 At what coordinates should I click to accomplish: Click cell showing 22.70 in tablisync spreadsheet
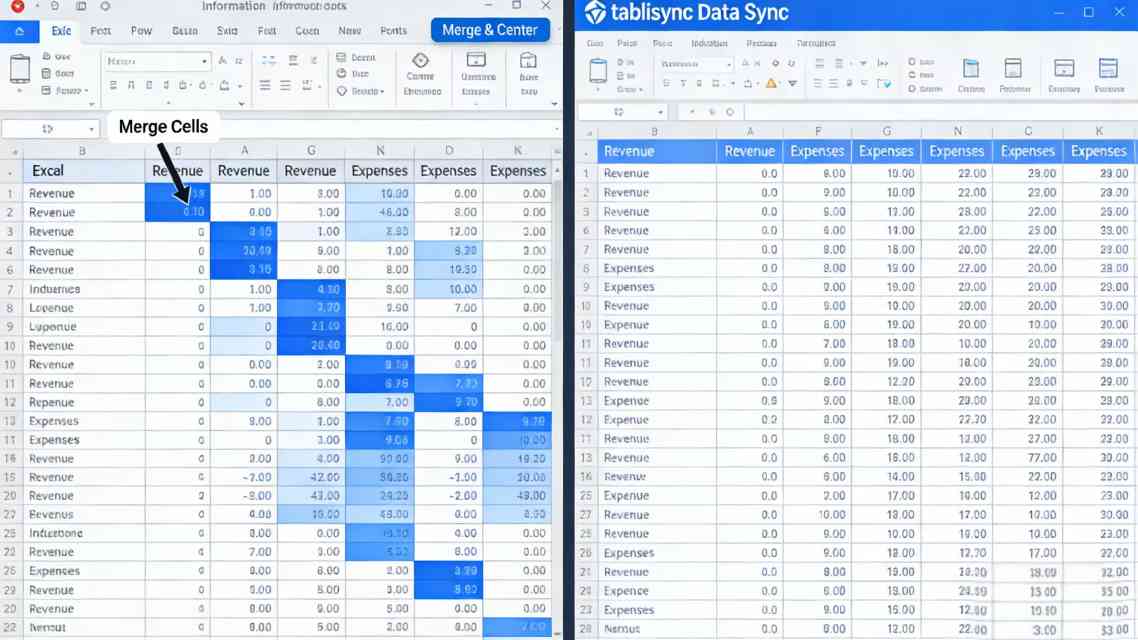[x=957, y=420]
